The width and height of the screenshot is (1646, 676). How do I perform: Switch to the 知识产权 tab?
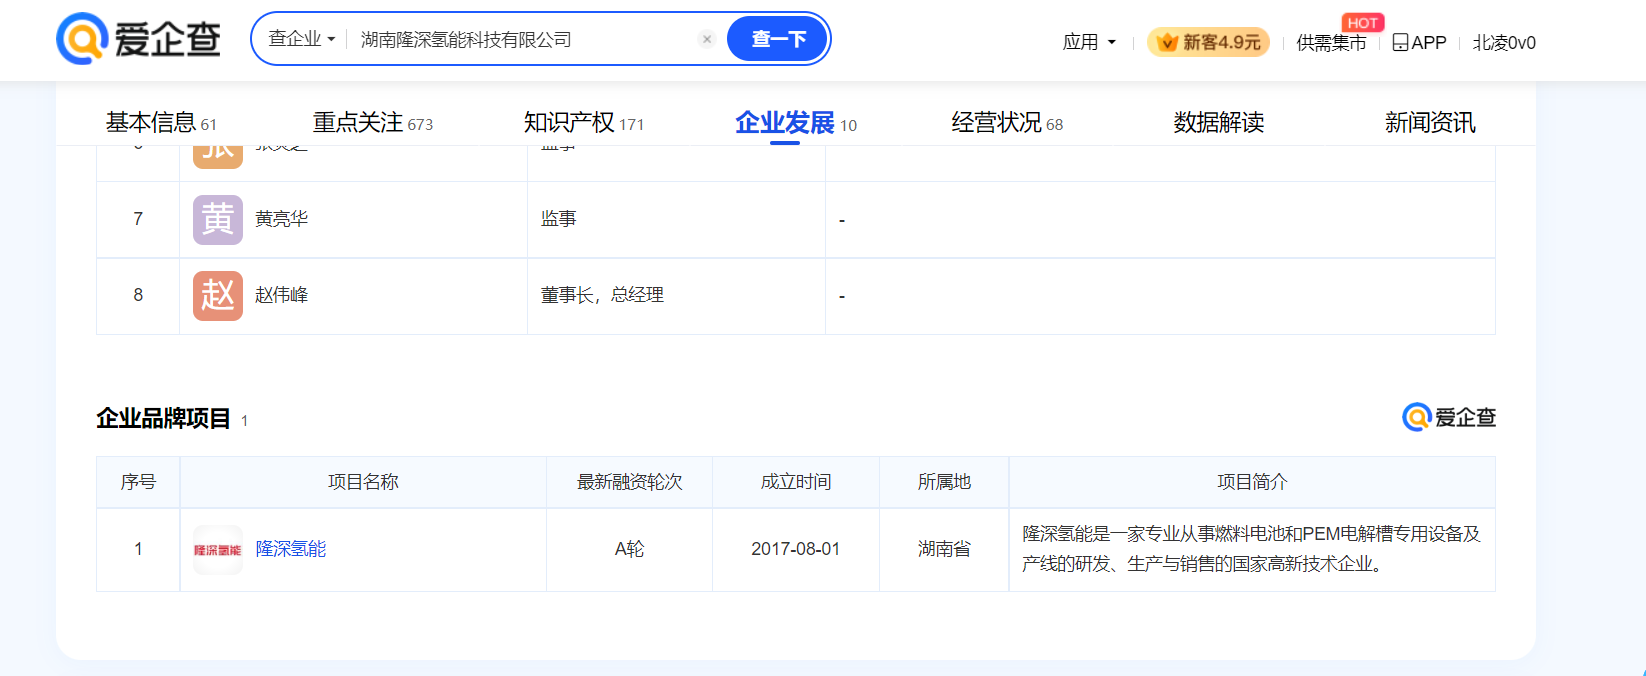pyautogui.click(x=583, y=122)
